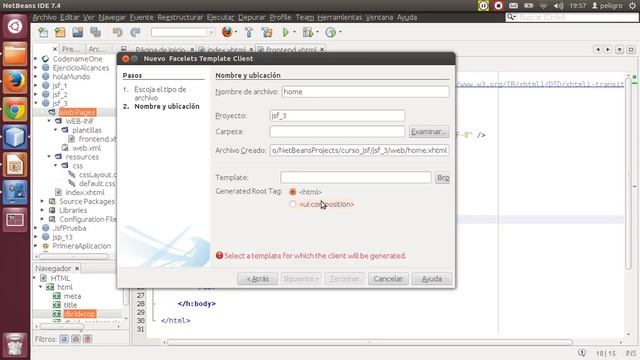Click the Save All toolbar icon
The width and height of the screenshot is (640, 360).
pyautogui.click(x=96, y=32)
